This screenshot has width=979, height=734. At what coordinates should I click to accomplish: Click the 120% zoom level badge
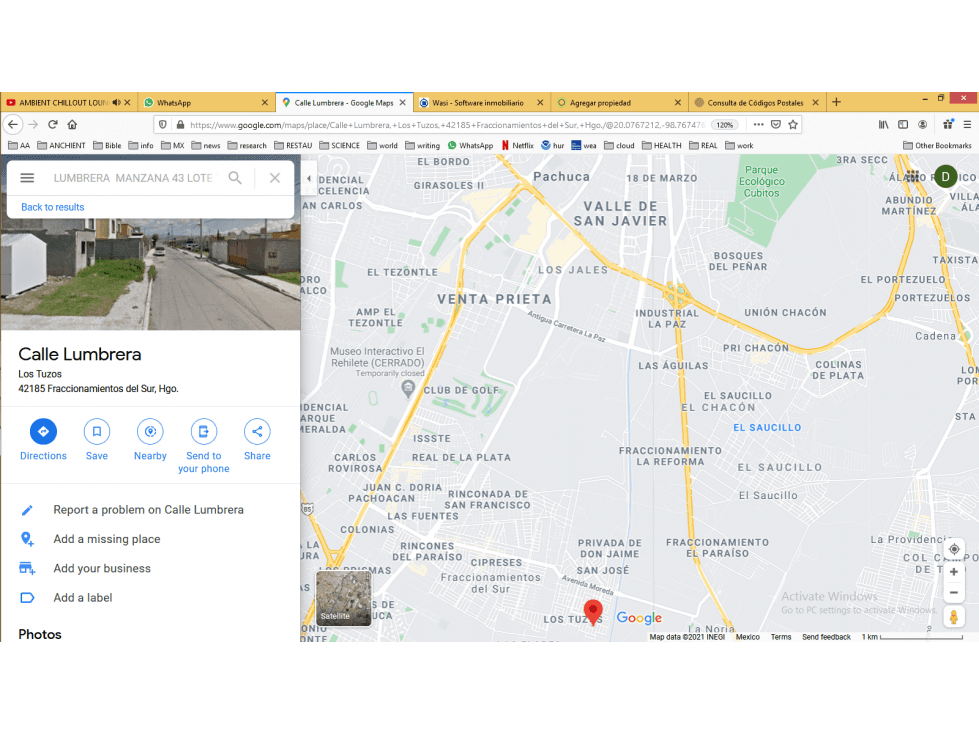click(724, 125)
